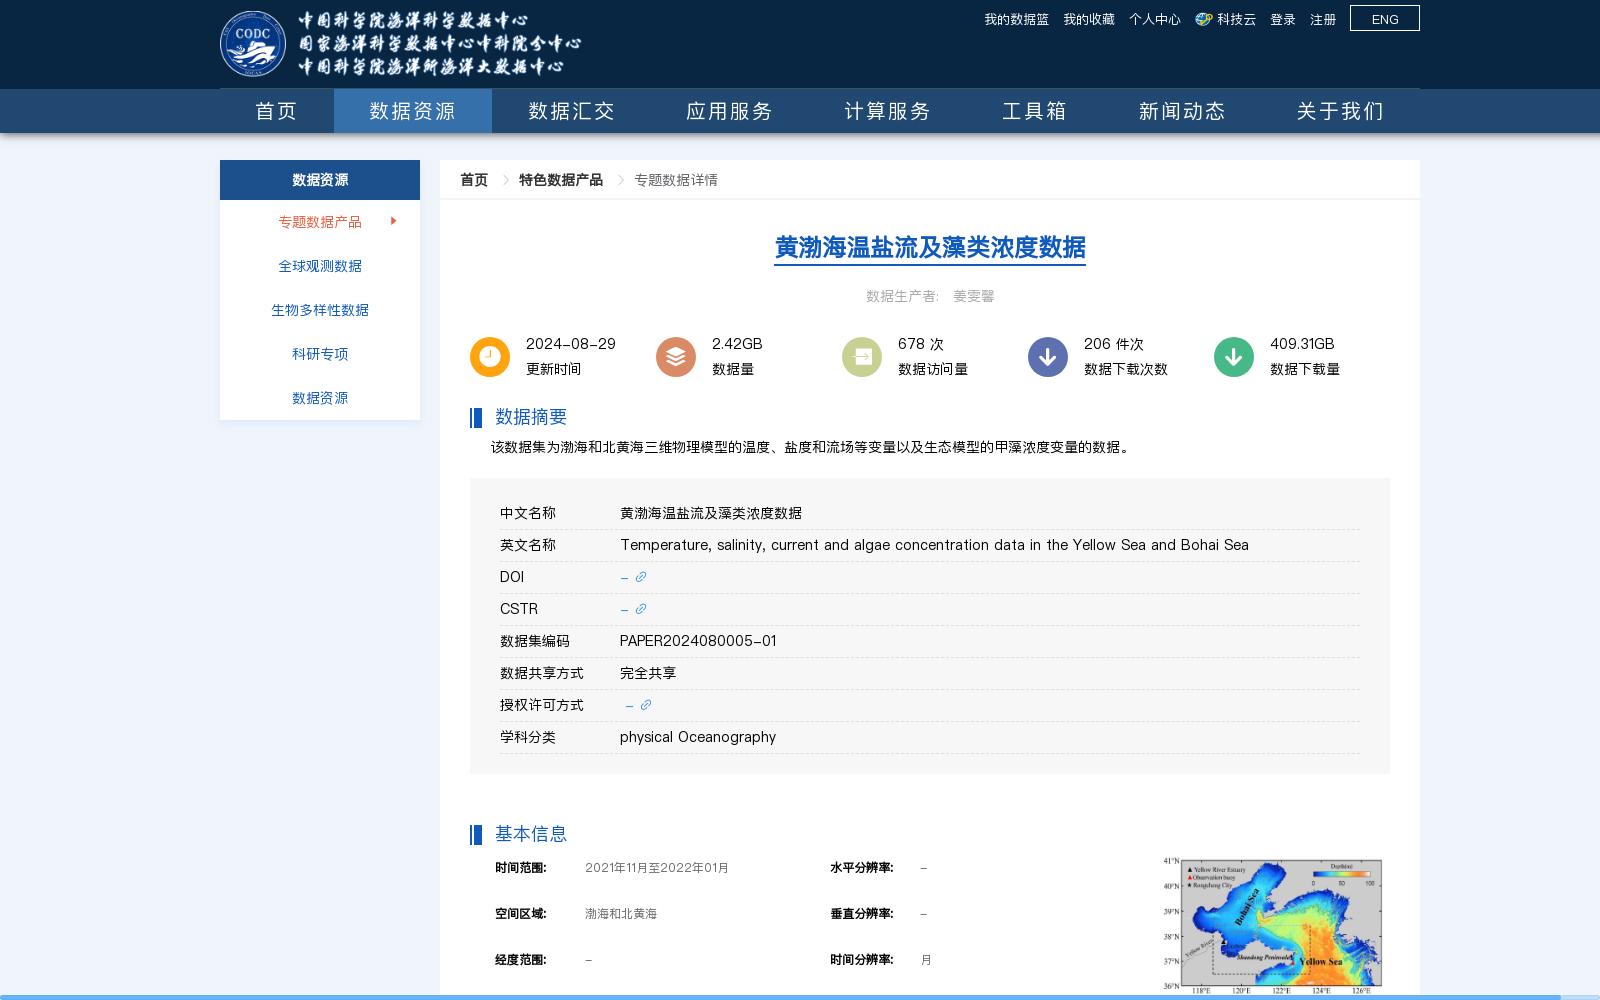Open the DOI link icon
Image resolution: width=1600 pixels, height=1000 pixels.
[641, 577]
